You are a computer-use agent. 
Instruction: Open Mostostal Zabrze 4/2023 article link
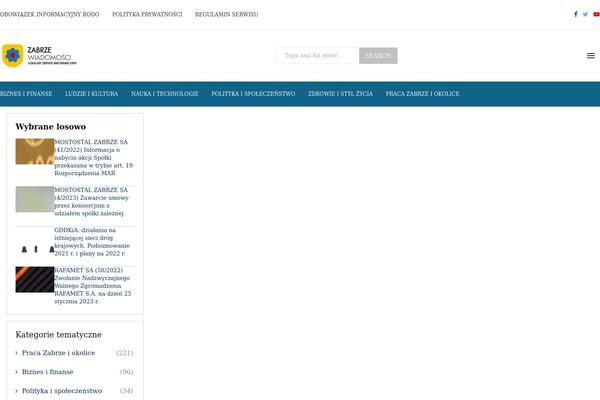pyautogui.click(x=92, y=202)
